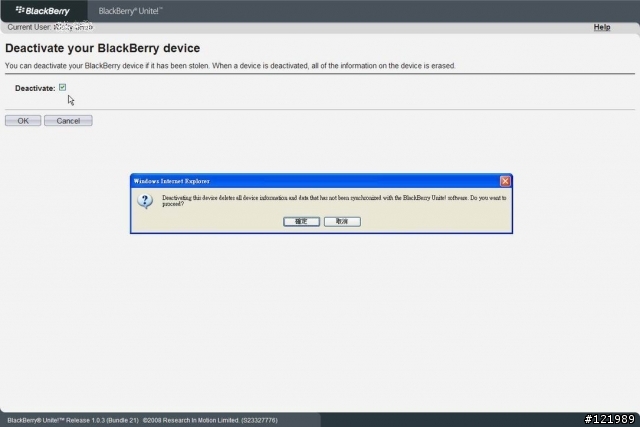Click the BlackBerry logo in header
Screen dimensions: 640x427
click(43, 11)
